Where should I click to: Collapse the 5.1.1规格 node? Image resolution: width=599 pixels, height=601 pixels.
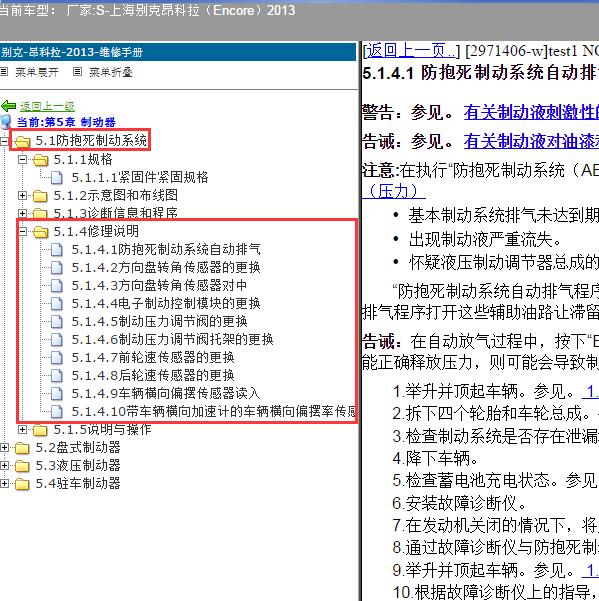pos(23,159)
